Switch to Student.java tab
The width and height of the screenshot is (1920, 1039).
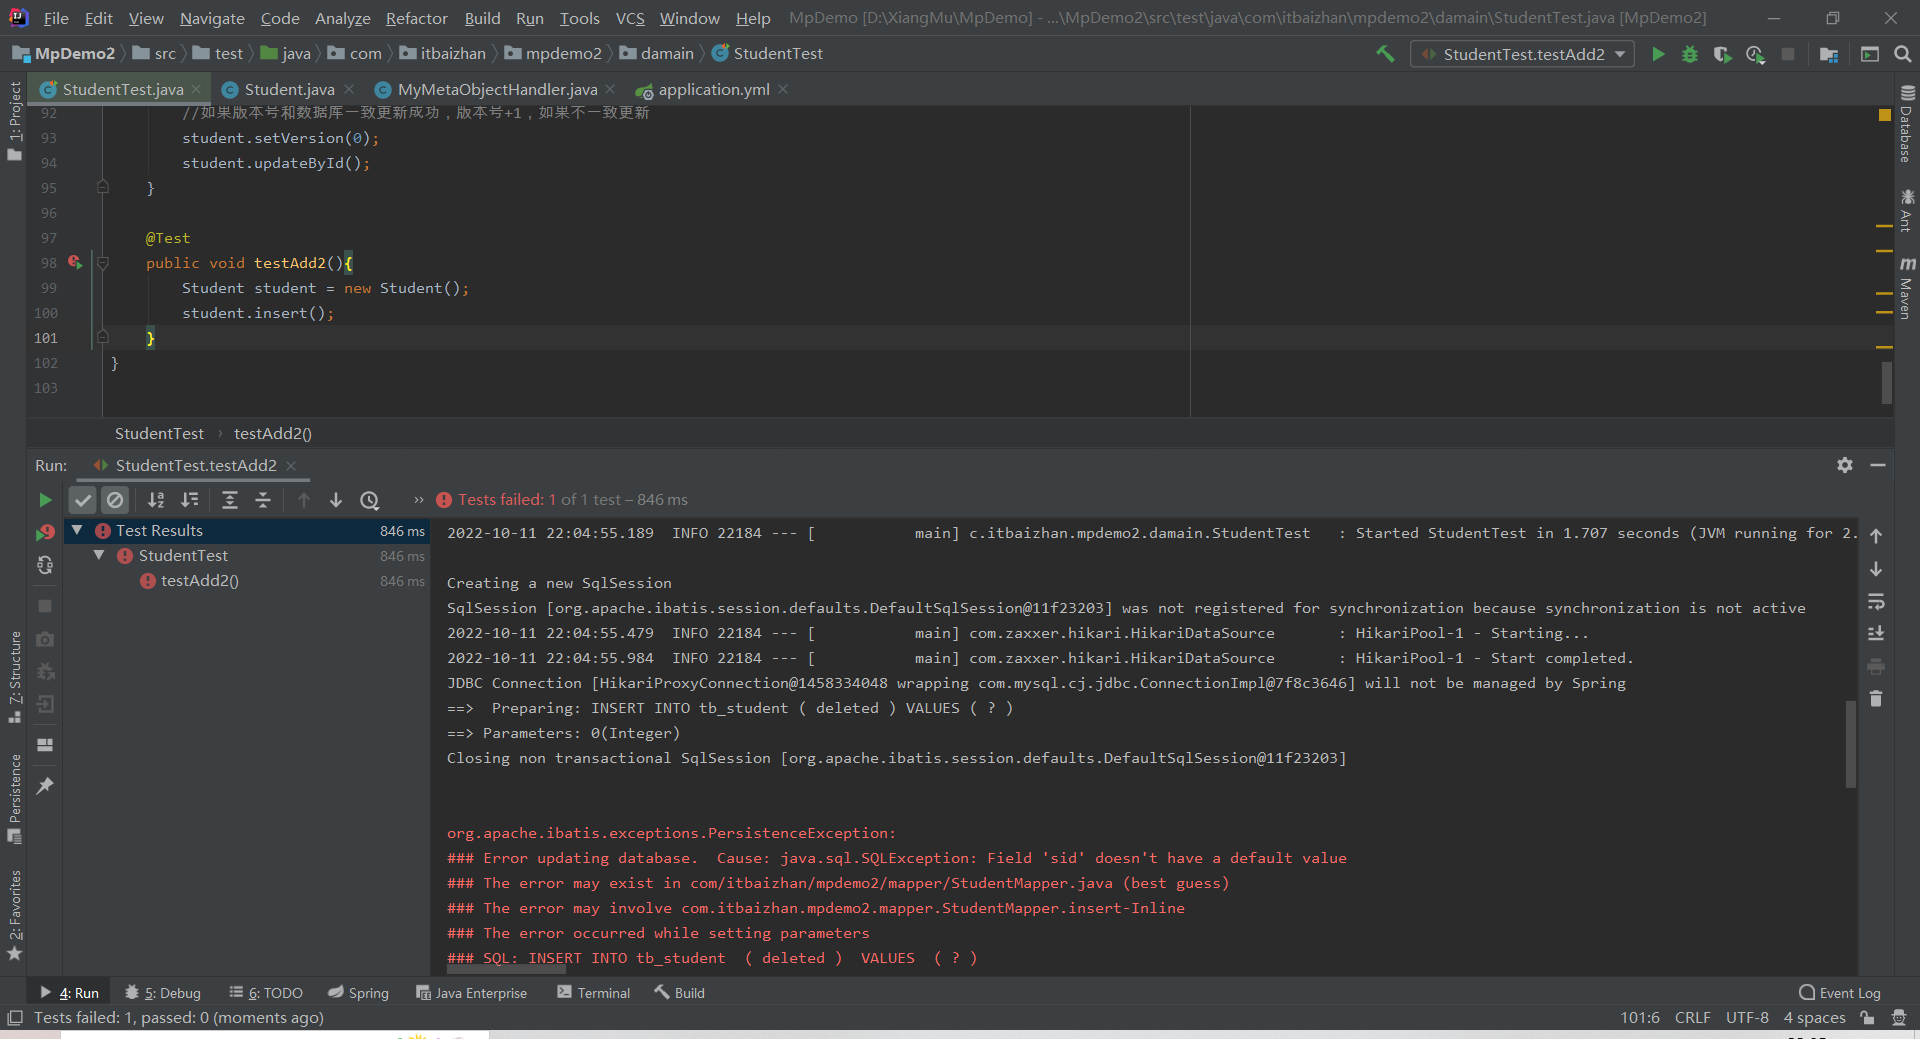click(x=289, y=90)
